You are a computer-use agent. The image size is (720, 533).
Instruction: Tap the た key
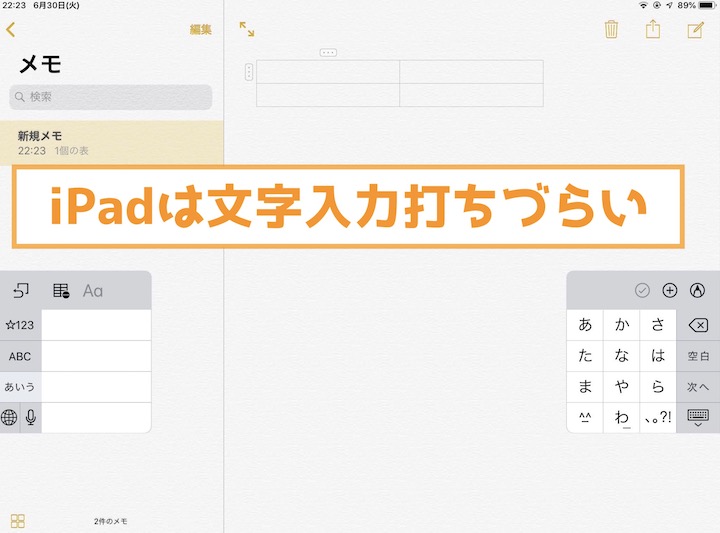[585, 356]
